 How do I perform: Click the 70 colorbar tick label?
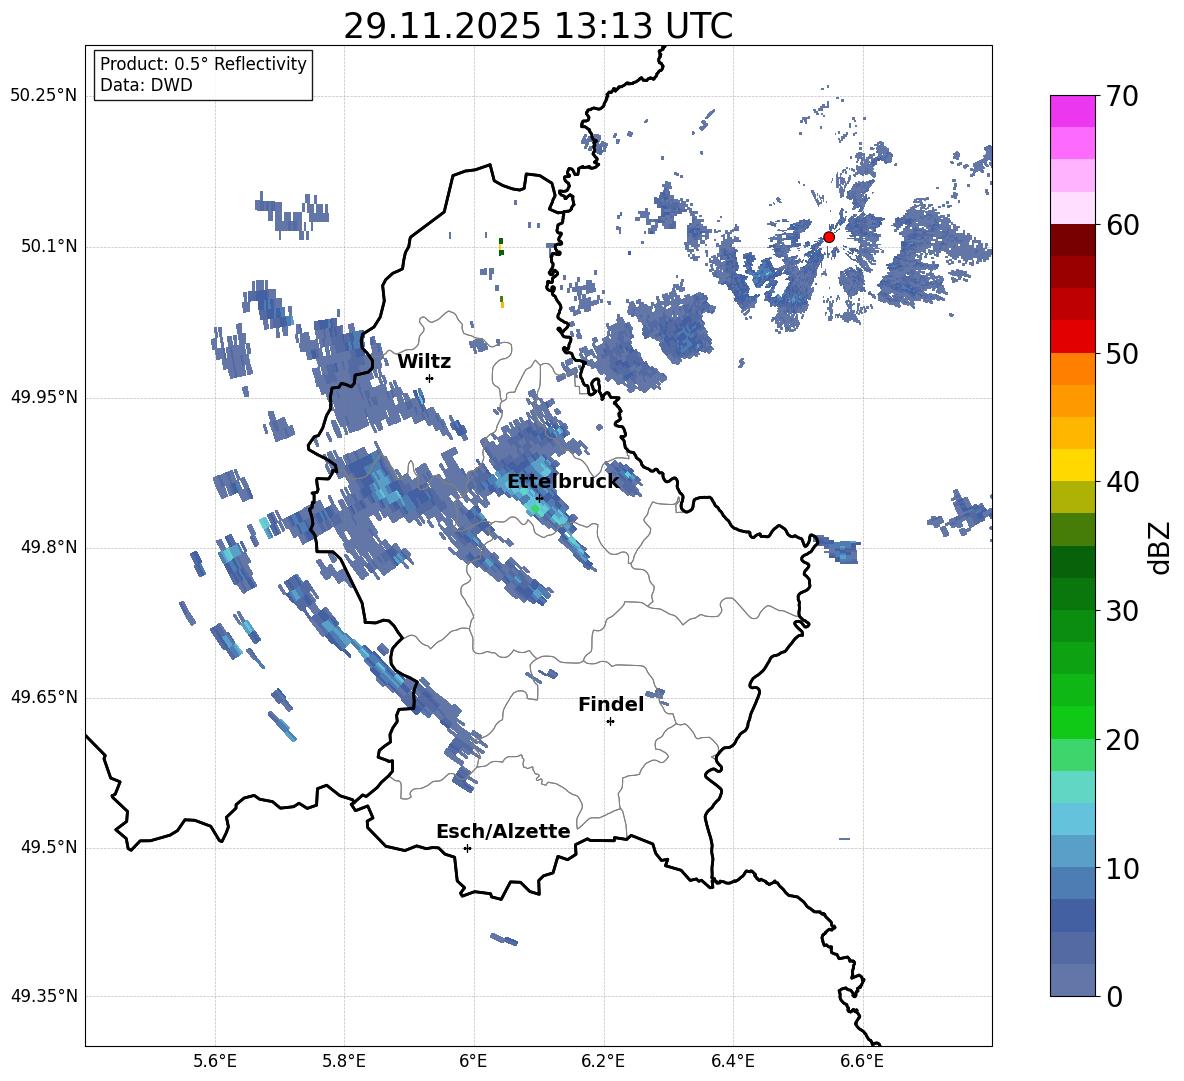(x=1122, y=96)
